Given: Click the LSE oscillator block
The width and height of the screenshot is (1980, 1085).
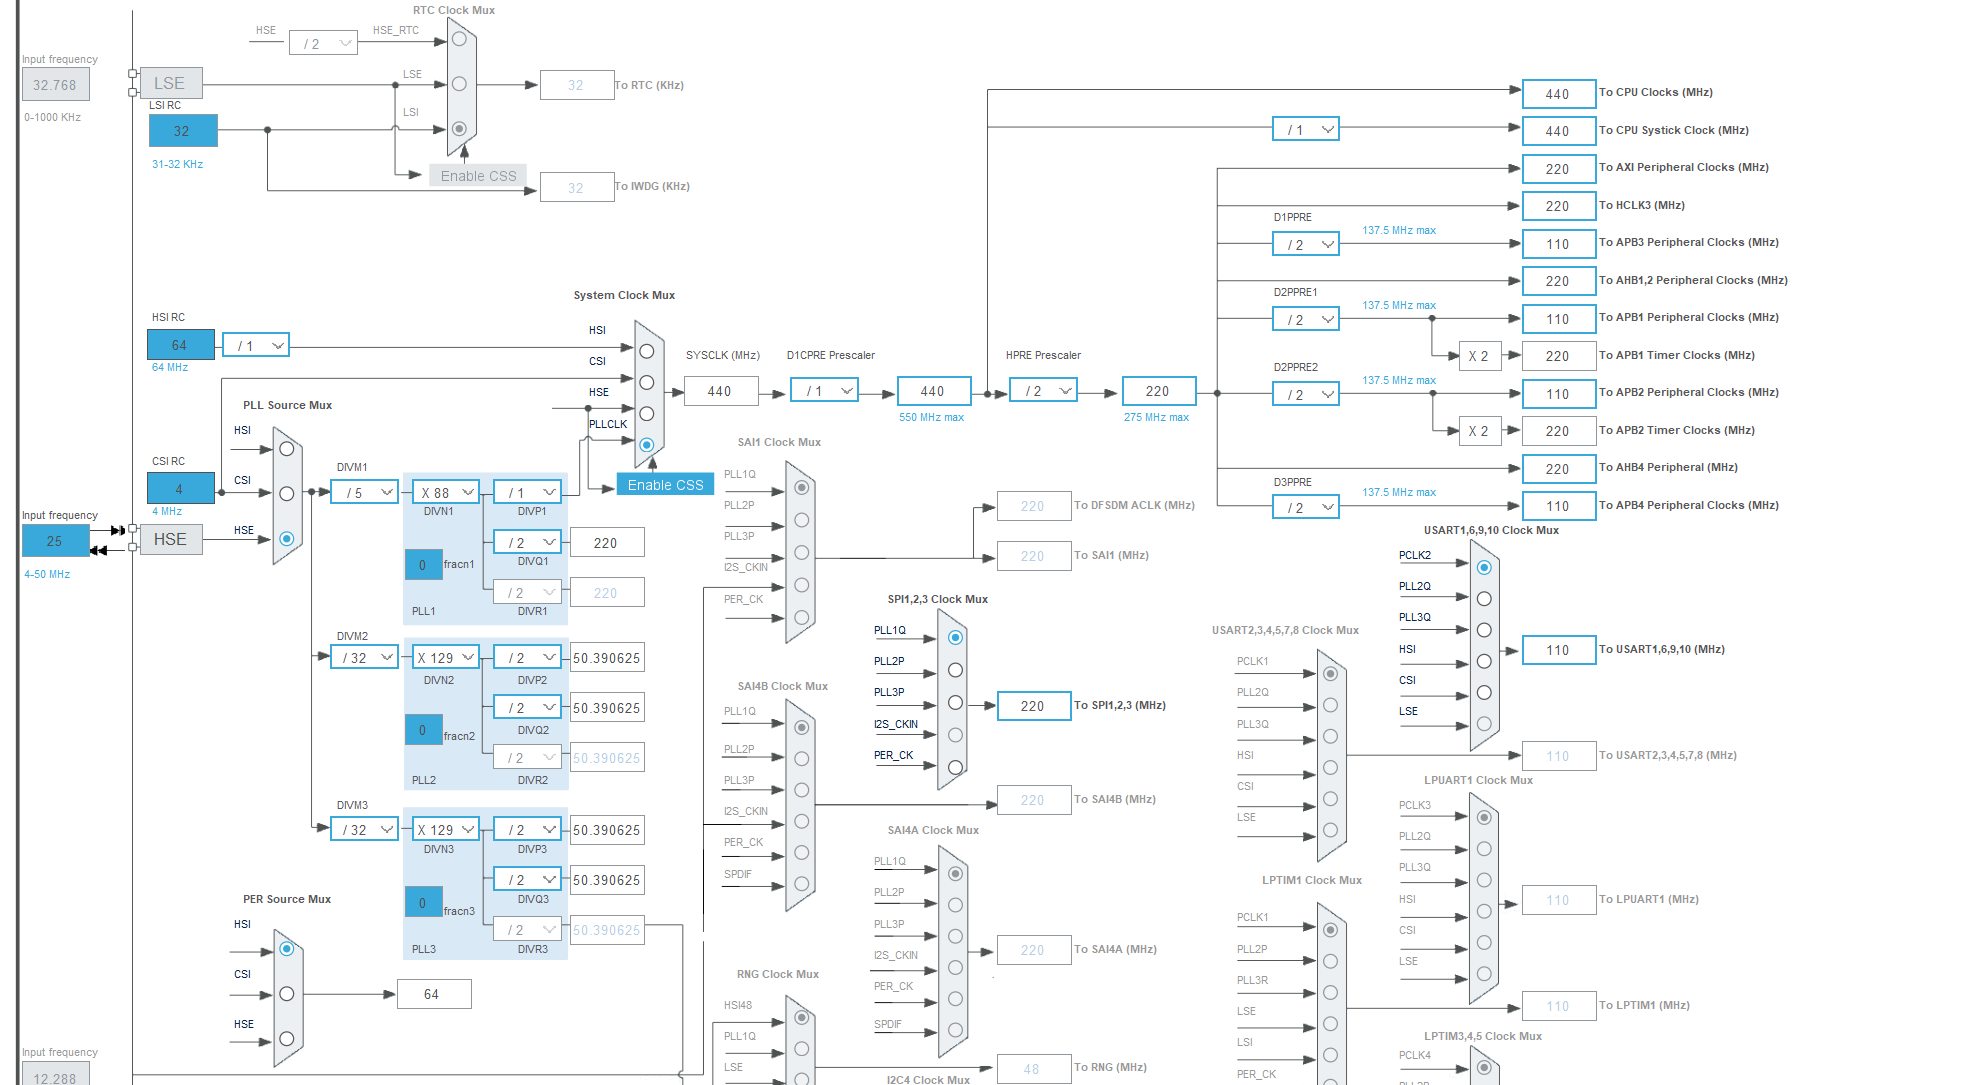Looking at the screenshot, I should (170, 83).
